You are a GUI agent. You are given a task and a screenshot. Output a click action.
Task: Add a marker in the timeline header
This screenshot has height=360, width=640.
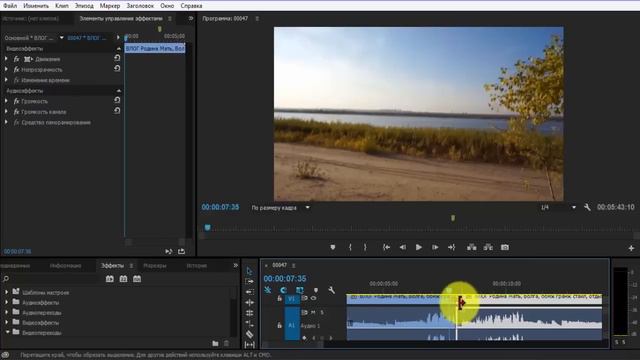[x=316, y=290]
